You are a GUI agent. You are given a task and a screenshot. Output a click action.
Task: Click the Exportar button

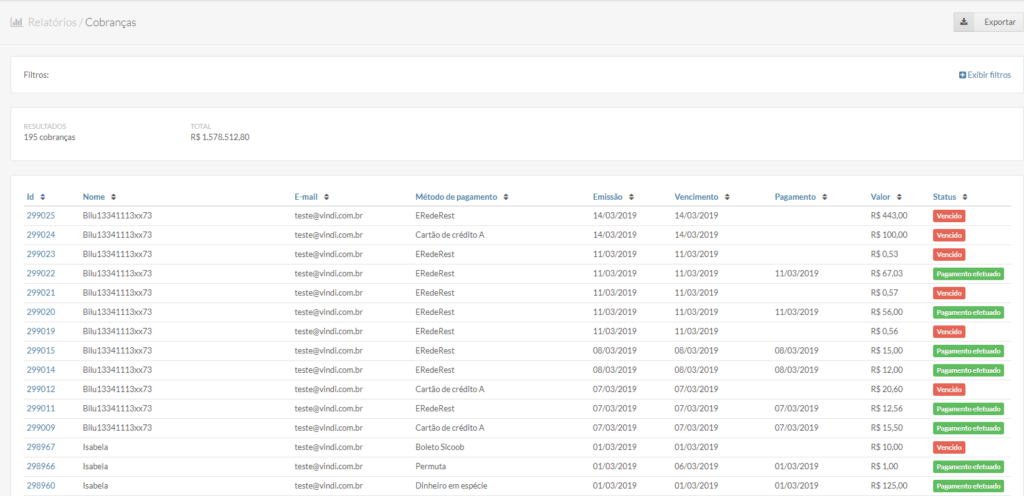pos(988,22)
